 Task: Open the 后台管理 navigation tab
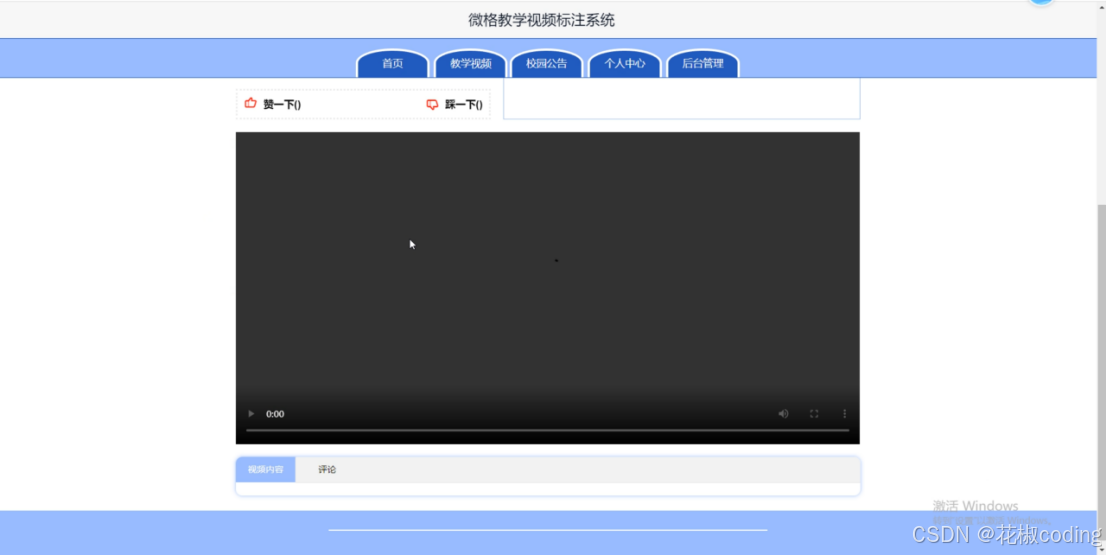tap(703, 63)
